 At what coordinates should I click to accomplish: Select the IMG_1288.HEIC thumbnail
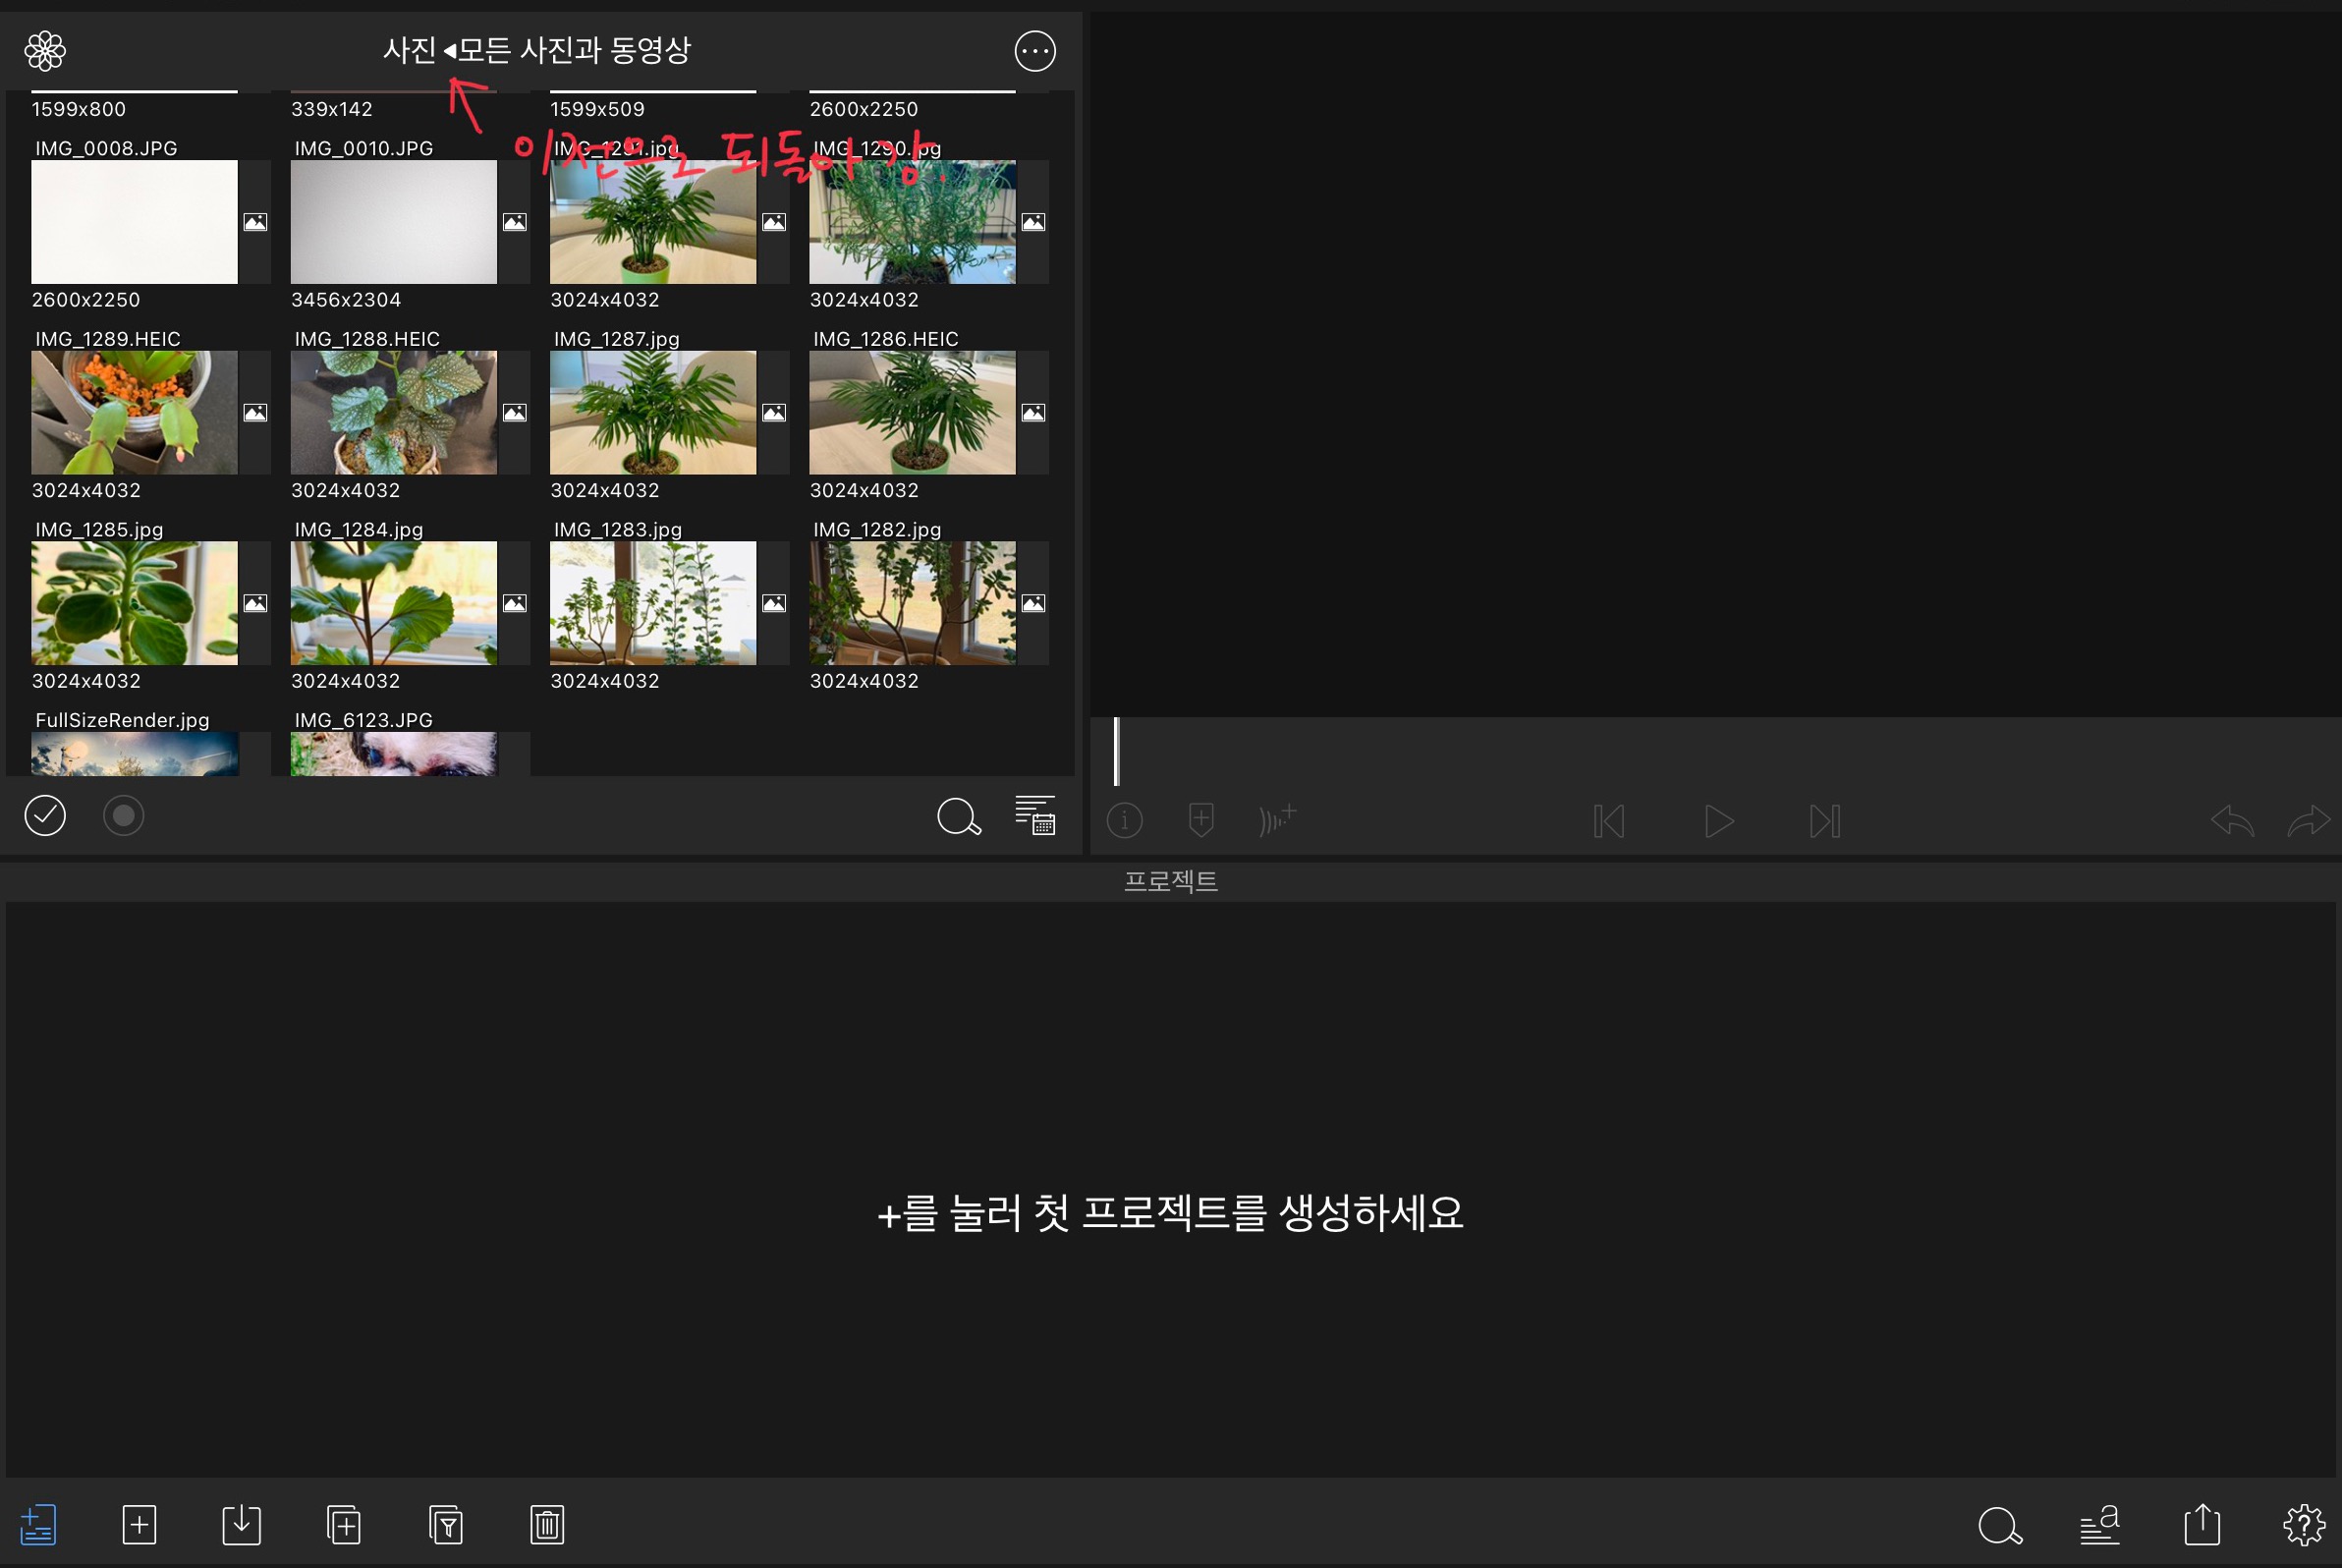click(x=393, y=412)
